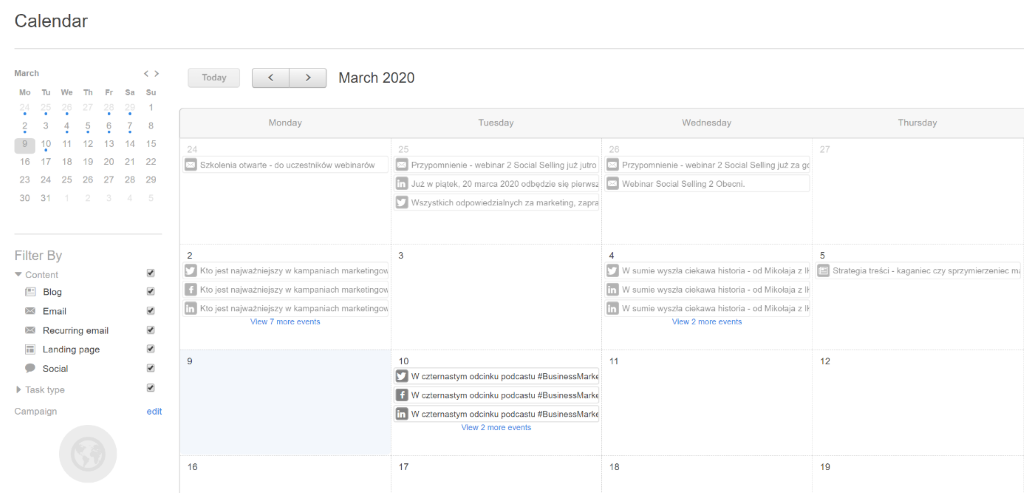Screen dimensions: 1024x493
Task: Click the Twitter icon on March 10 event
Action: (x=402, y=376)
